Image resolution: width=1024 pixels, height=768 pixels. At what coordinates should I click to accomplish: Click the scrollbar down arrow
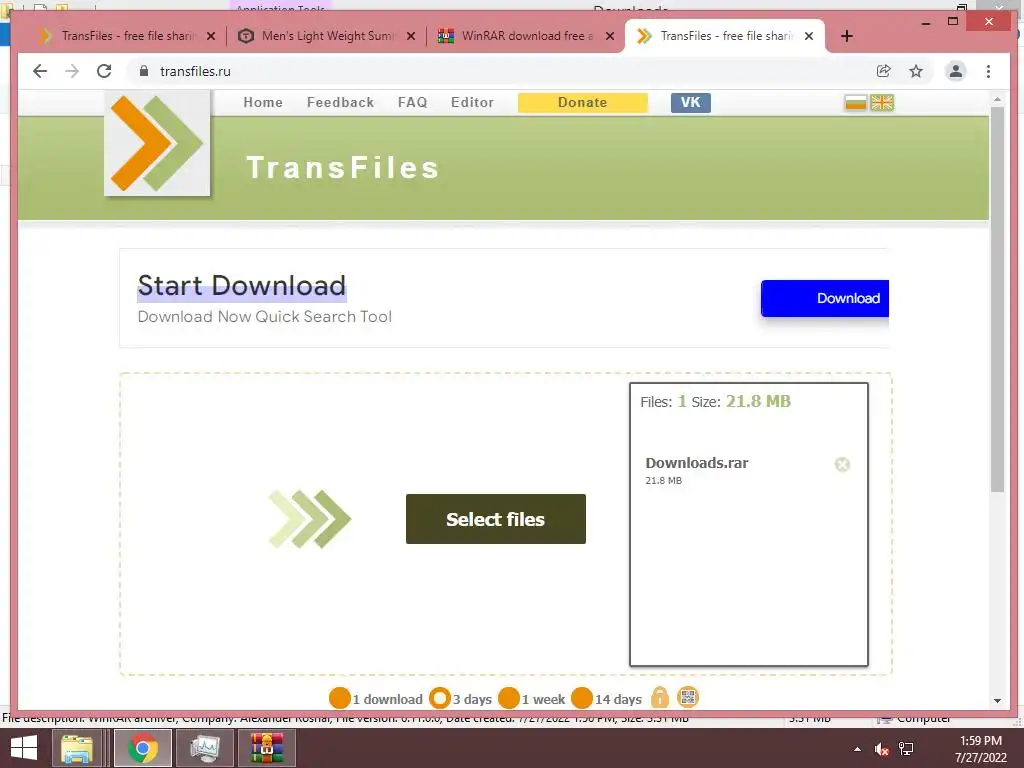pos(997,701)
